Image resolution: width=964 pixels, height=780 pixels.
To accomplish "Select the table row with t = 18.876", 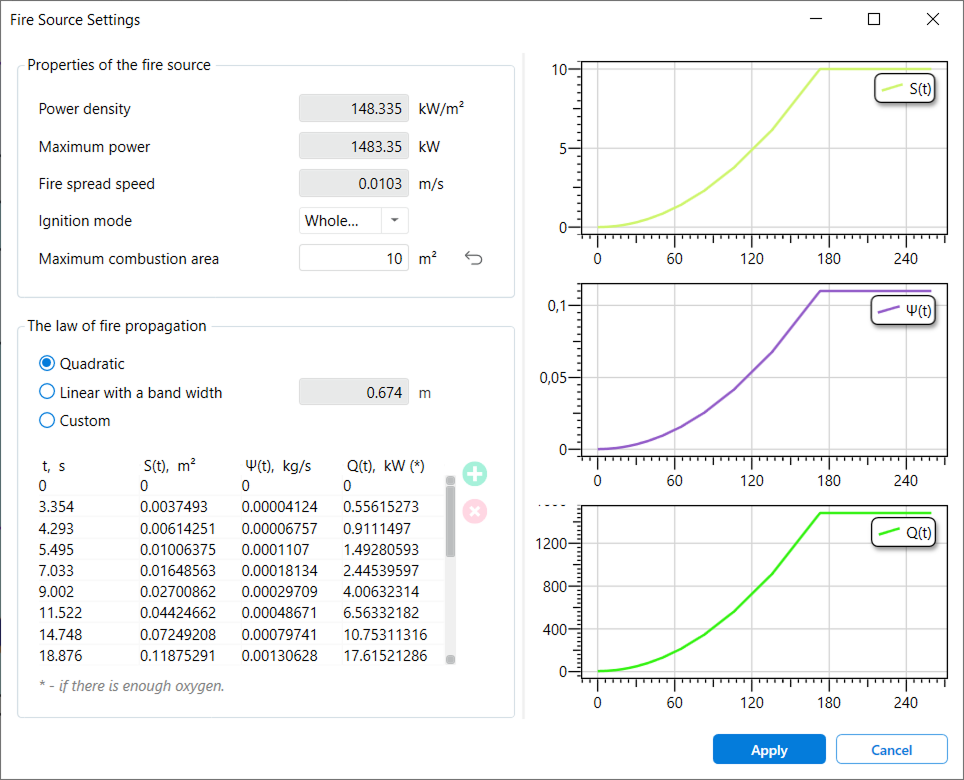I will tap(240, 656).
